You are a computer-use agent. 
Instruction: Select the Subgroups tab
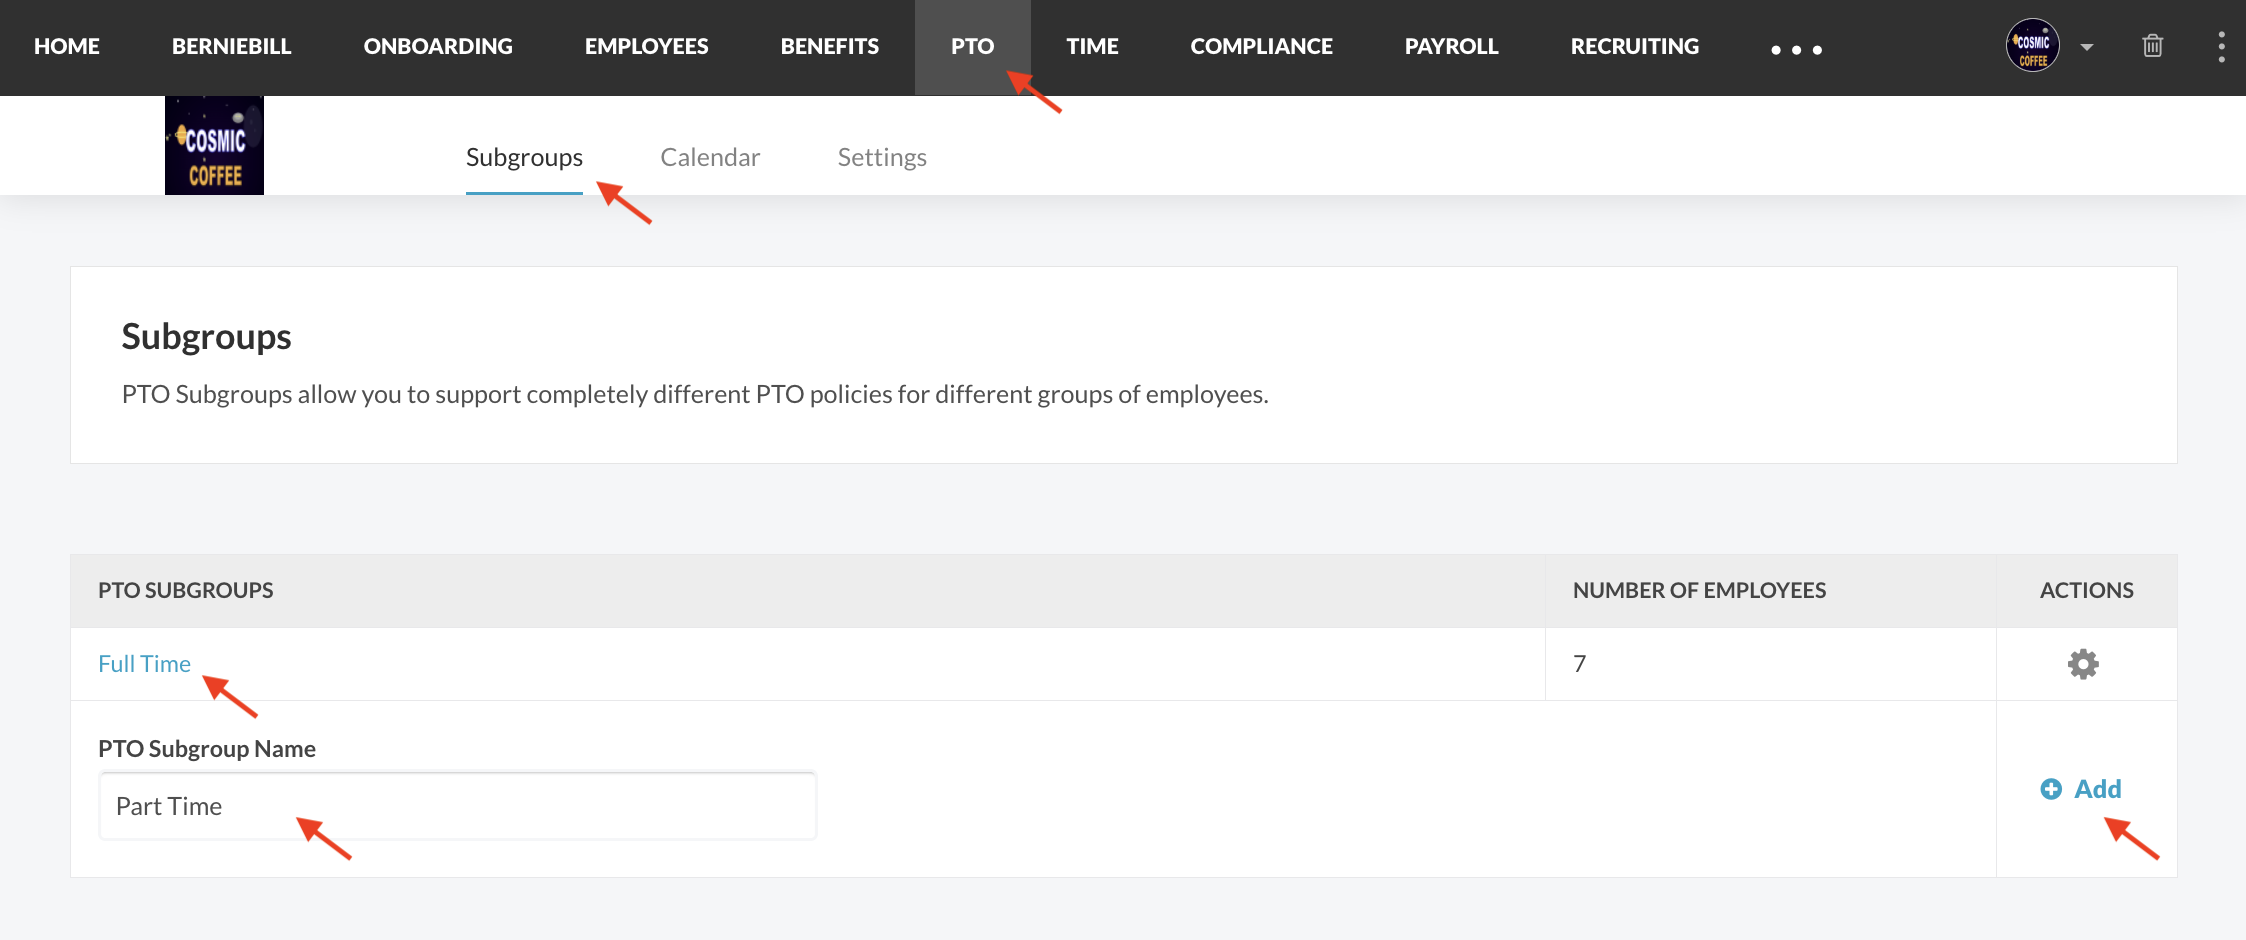[524, 157]
